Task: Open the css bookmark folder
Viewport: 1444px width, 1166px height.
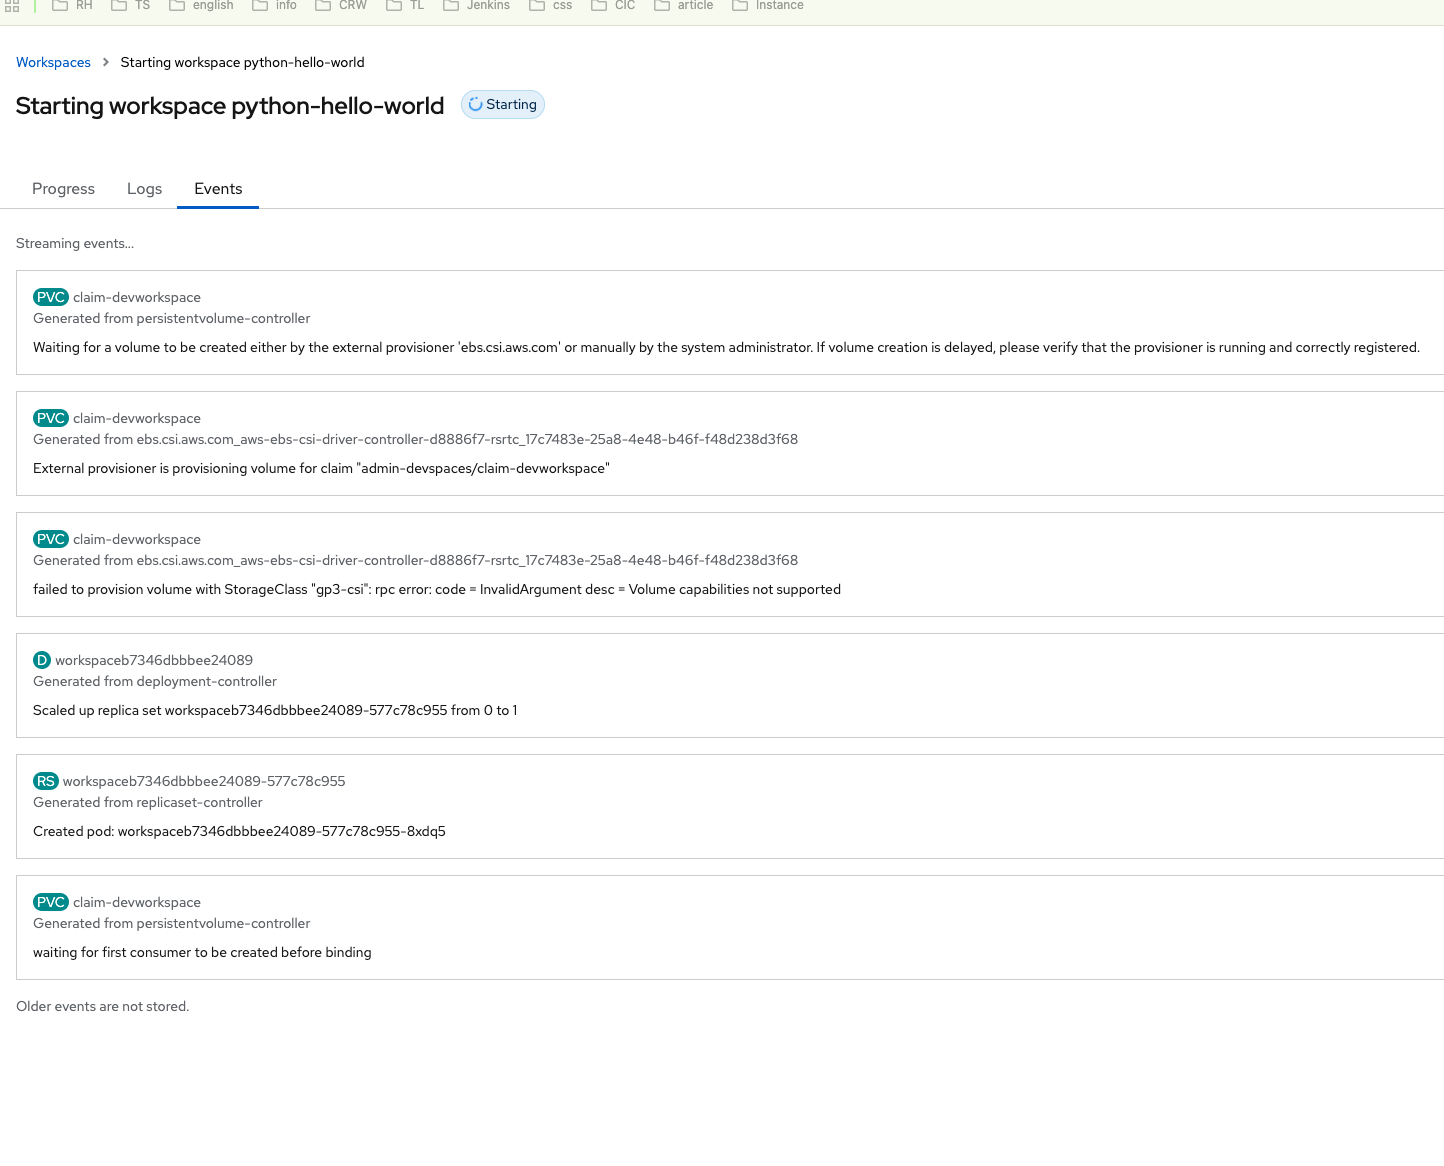Action: [x=551, y=6]
